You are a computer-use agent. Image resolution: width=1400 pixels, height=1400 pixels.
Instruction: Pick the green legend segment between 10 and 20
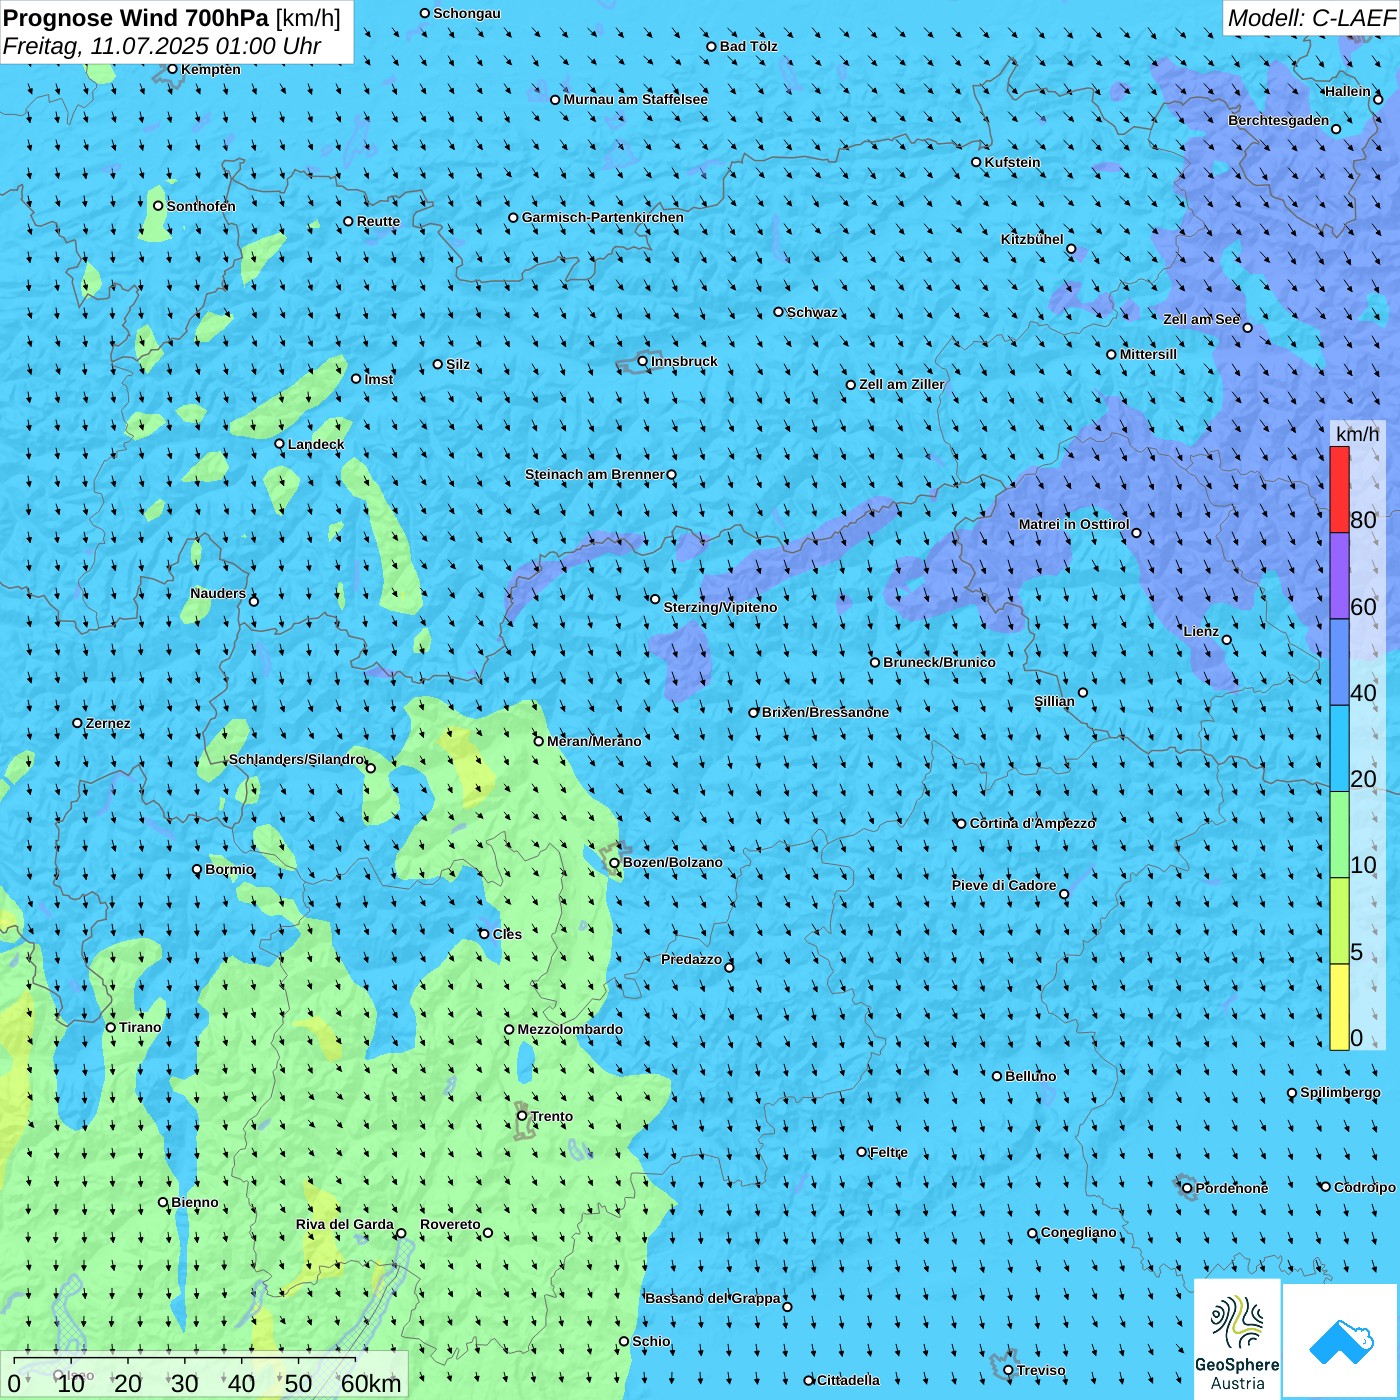coord(1339,834)
